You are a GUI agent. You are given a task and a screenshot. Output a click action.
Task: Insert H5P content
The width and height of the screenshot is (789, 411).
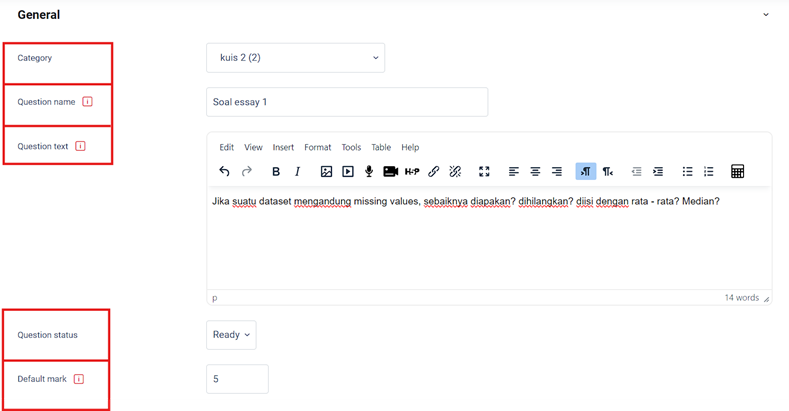tap(412, 172)
